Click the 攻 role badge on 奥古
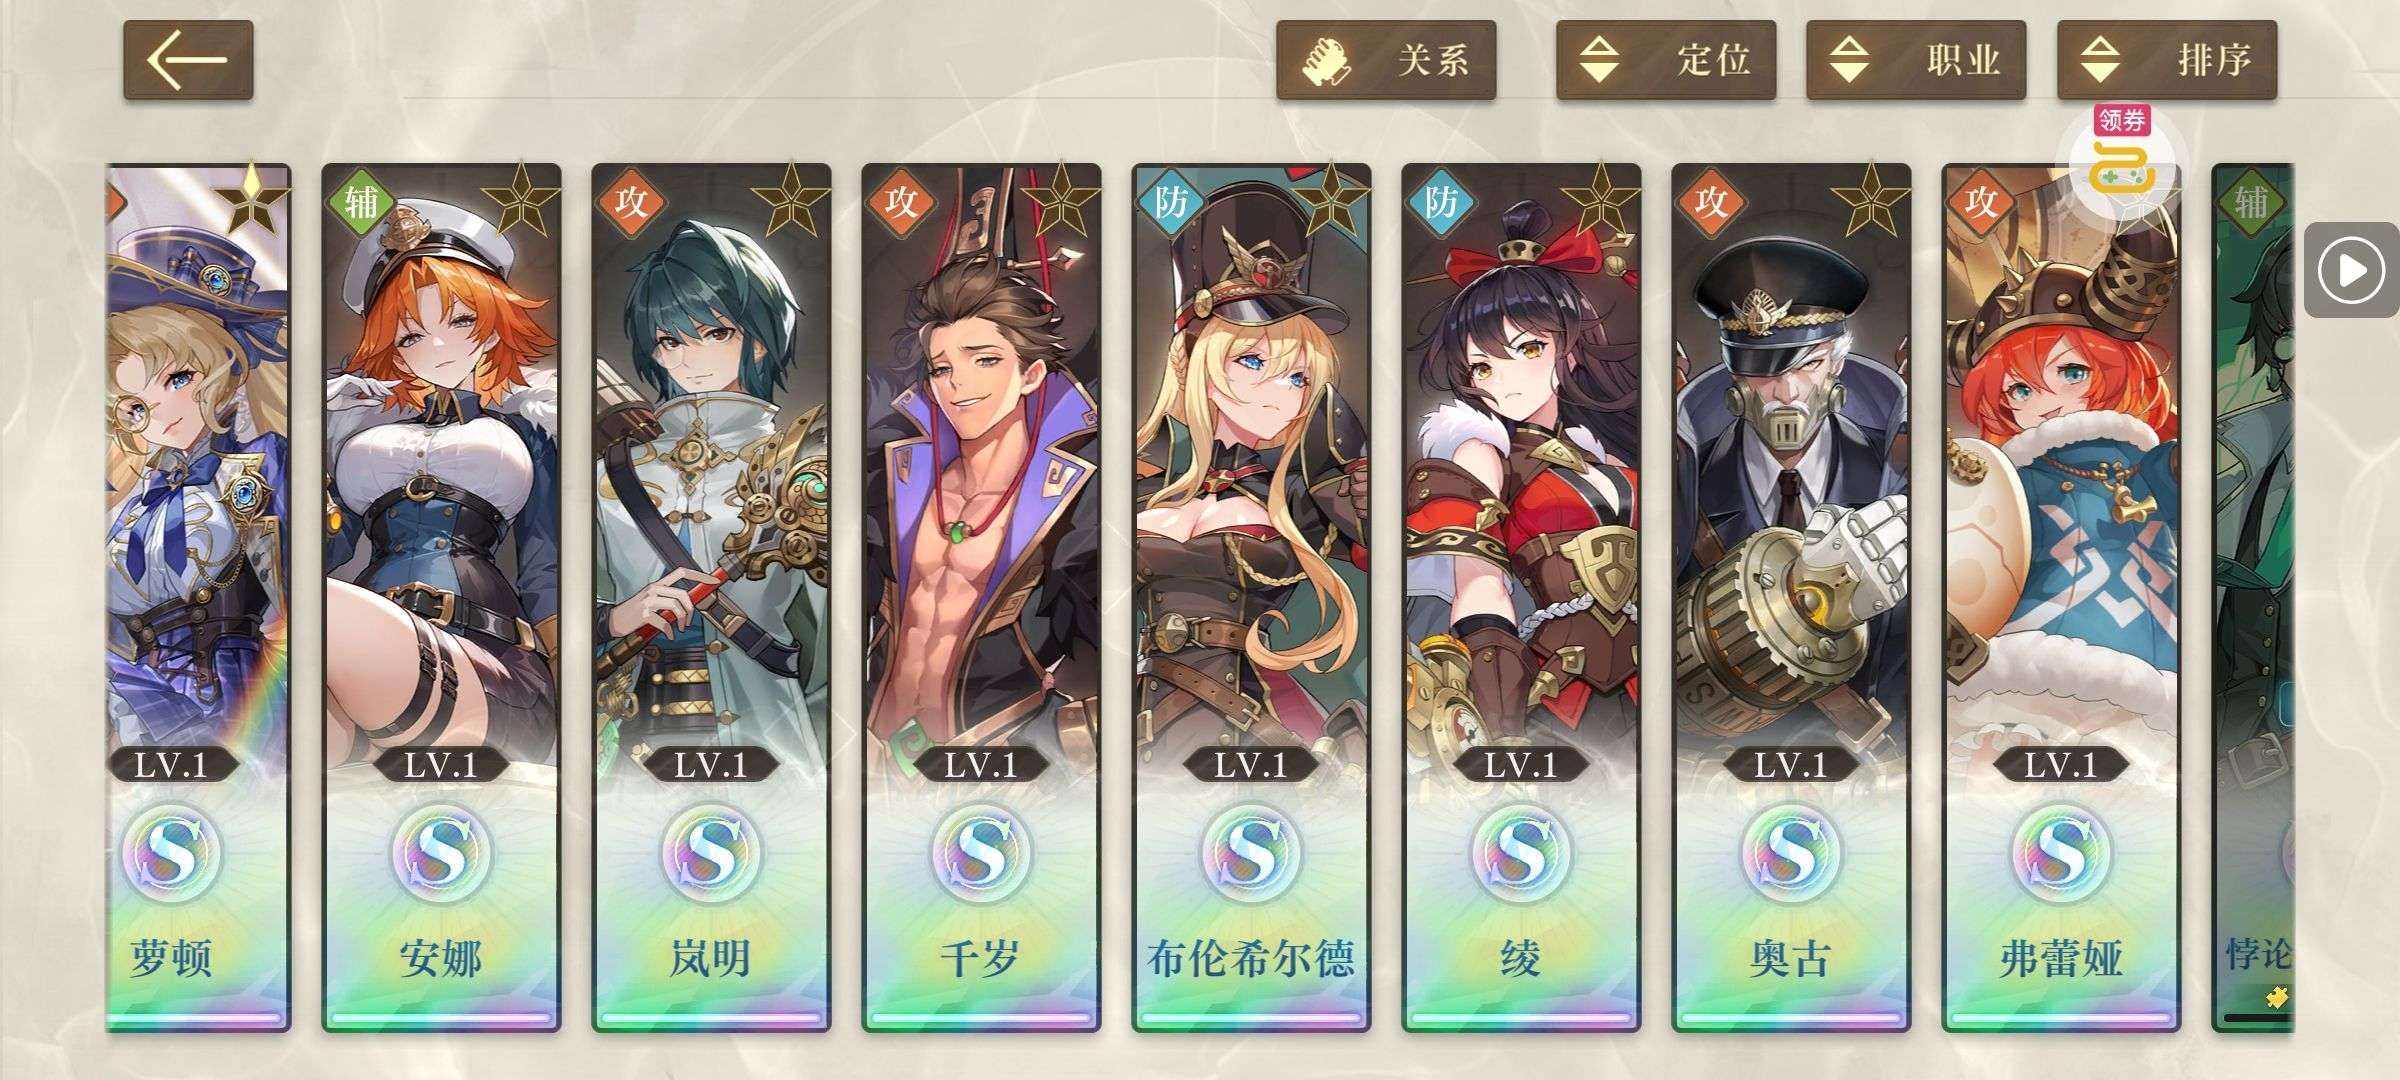 [1711, 202]
